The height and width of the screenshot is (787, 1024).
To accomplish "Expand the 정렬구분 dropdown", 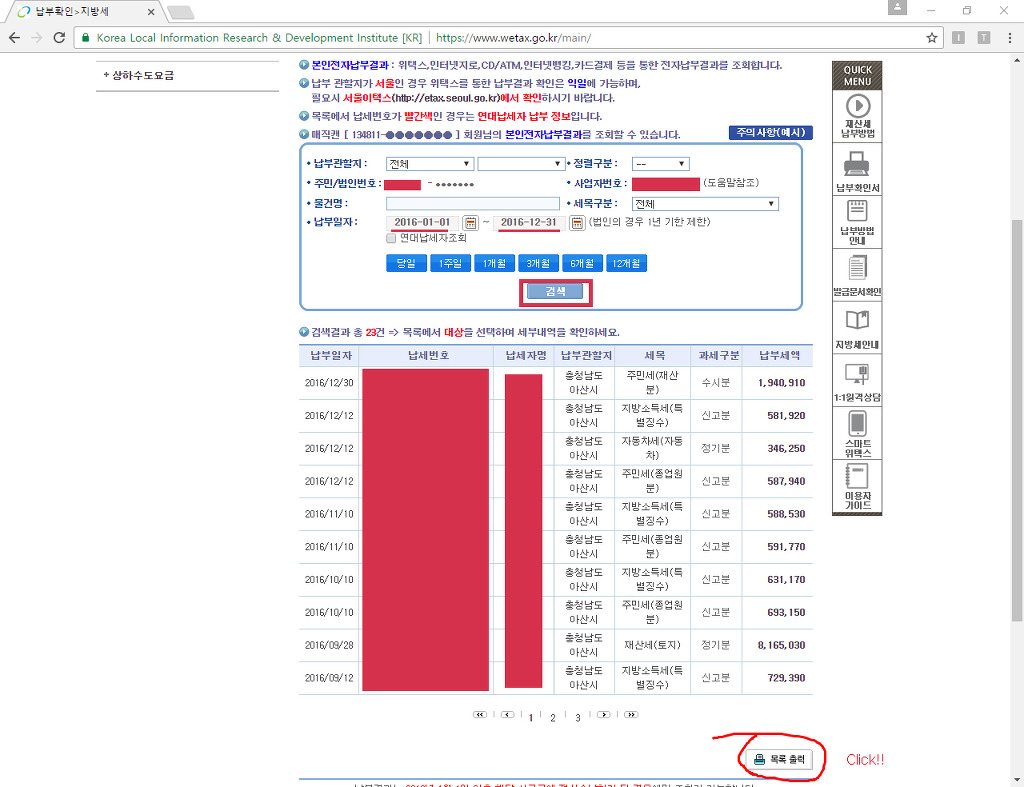I will click(660, 164).
